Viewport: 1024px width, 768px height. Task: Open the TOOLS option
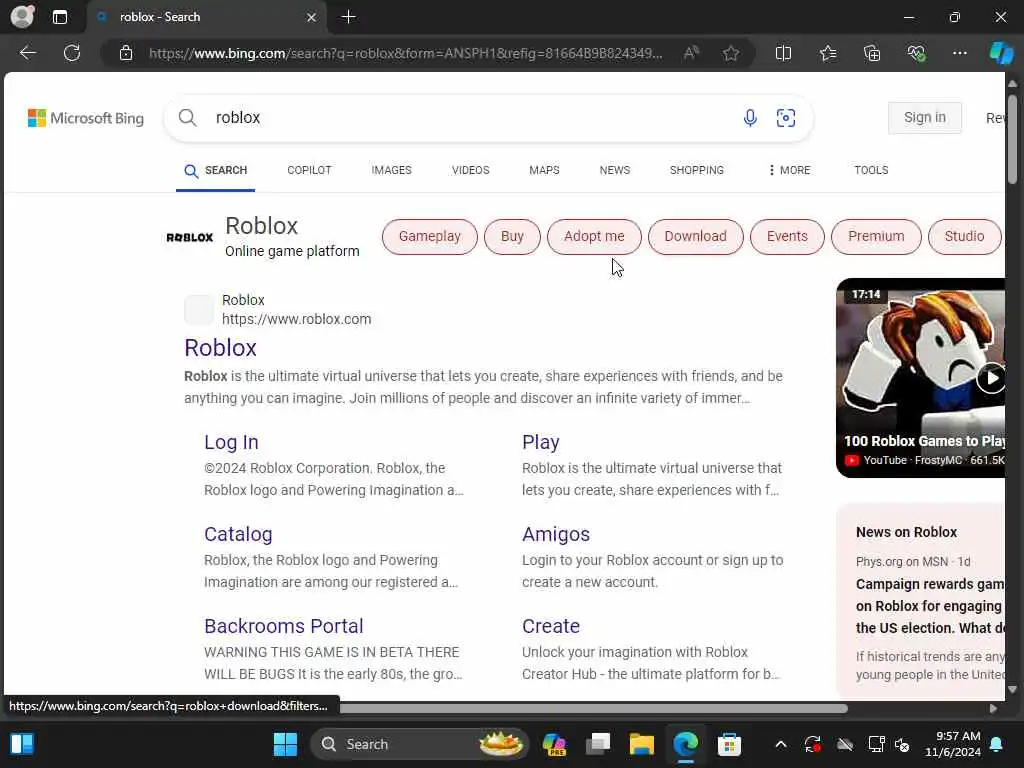871,170
